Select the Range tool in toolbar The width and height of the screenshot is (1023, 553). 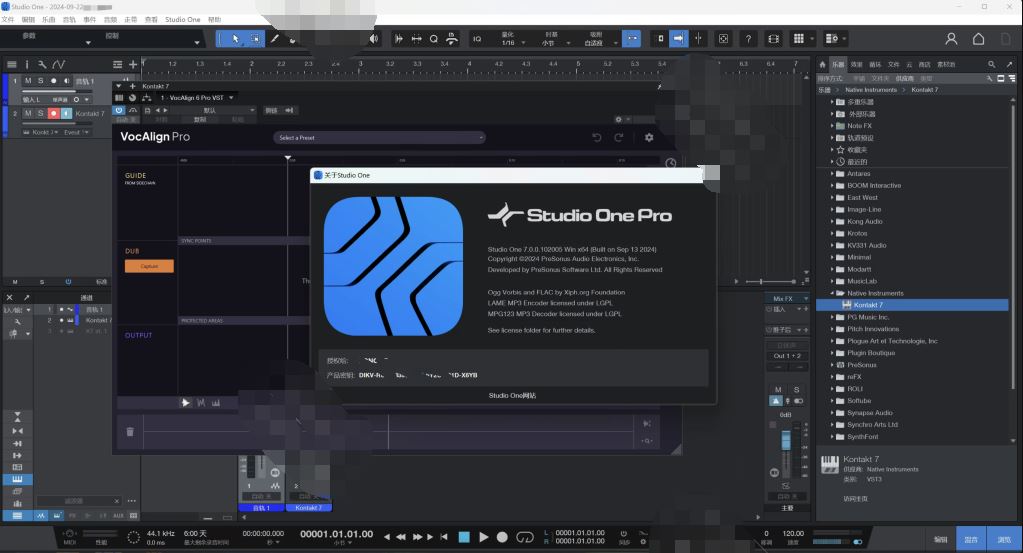[x=255, y=39]
